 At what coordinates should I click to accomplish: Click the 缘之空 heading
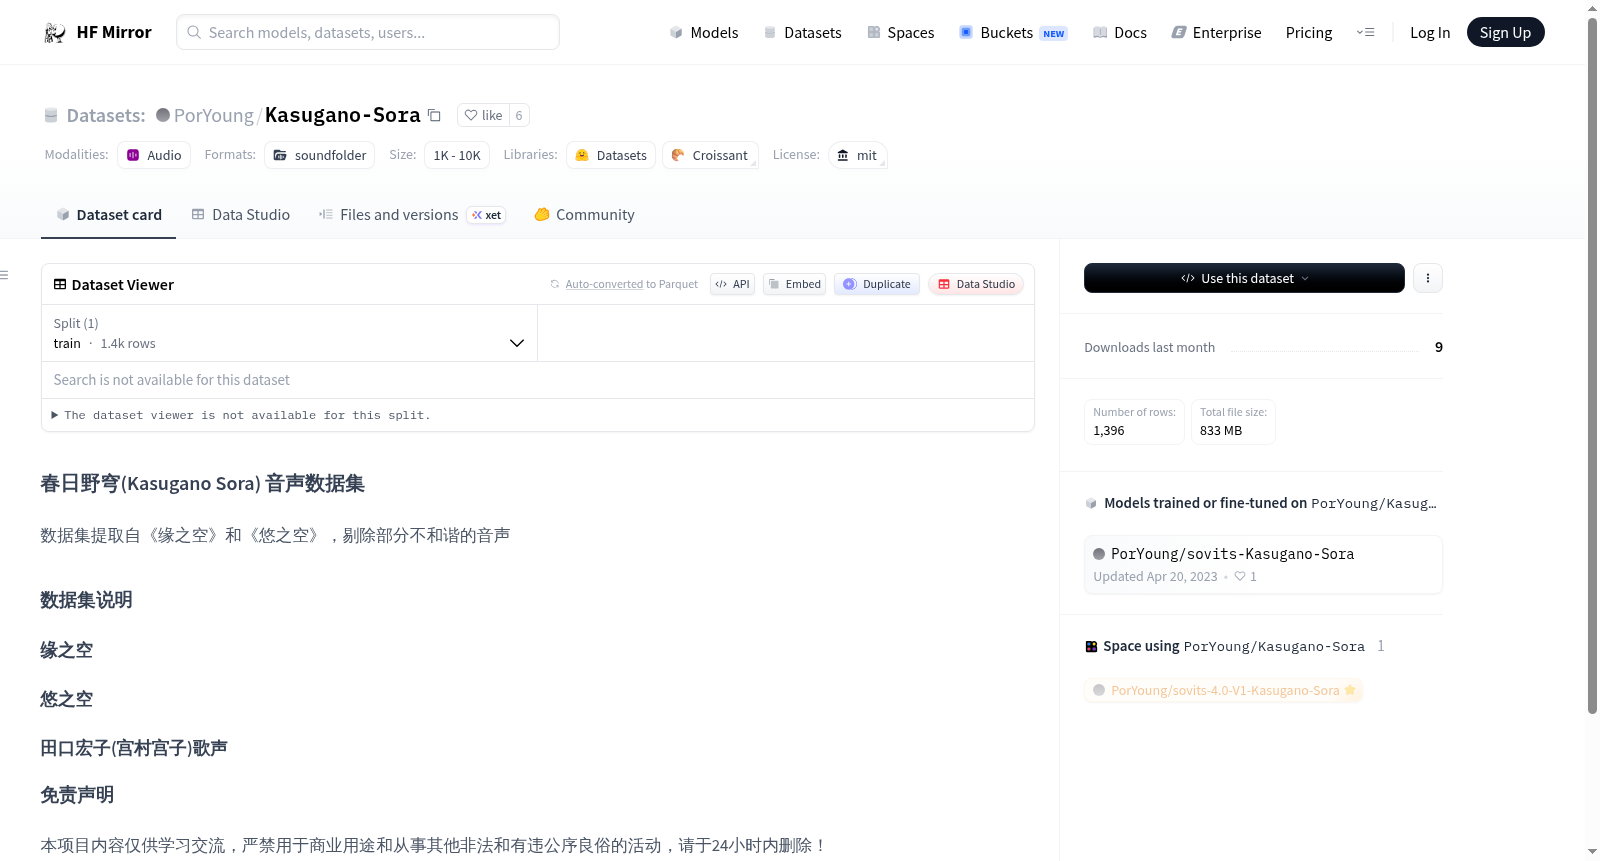[66, 650]
